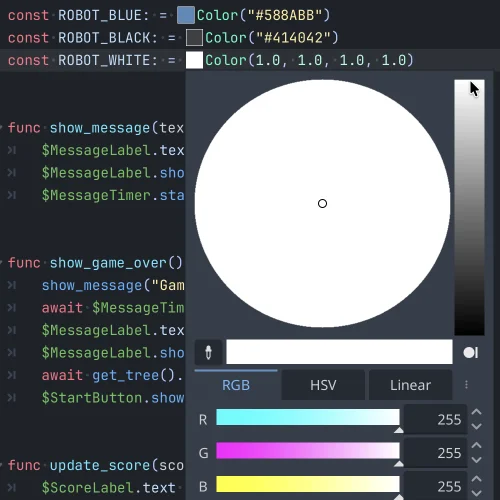
Task: Click the G channel magenta slider
Action: (x=308, y=451)
